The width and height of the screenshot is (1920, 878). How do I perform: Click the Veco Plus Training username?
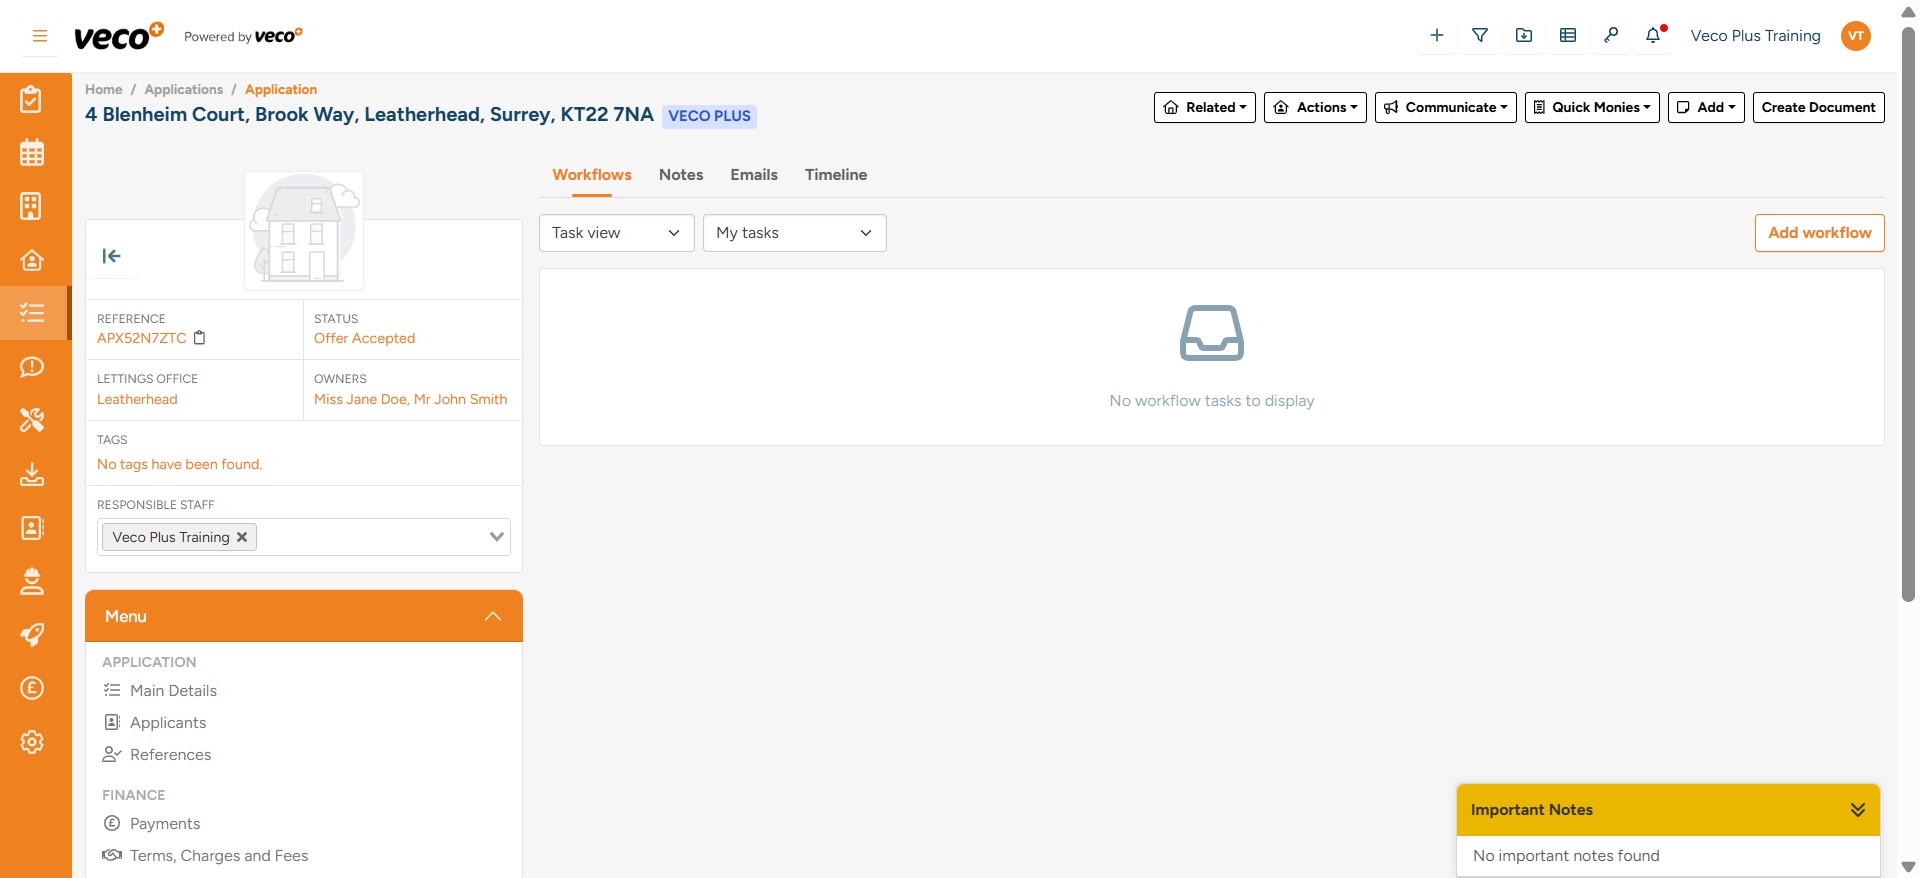[x=1755, y=36]
